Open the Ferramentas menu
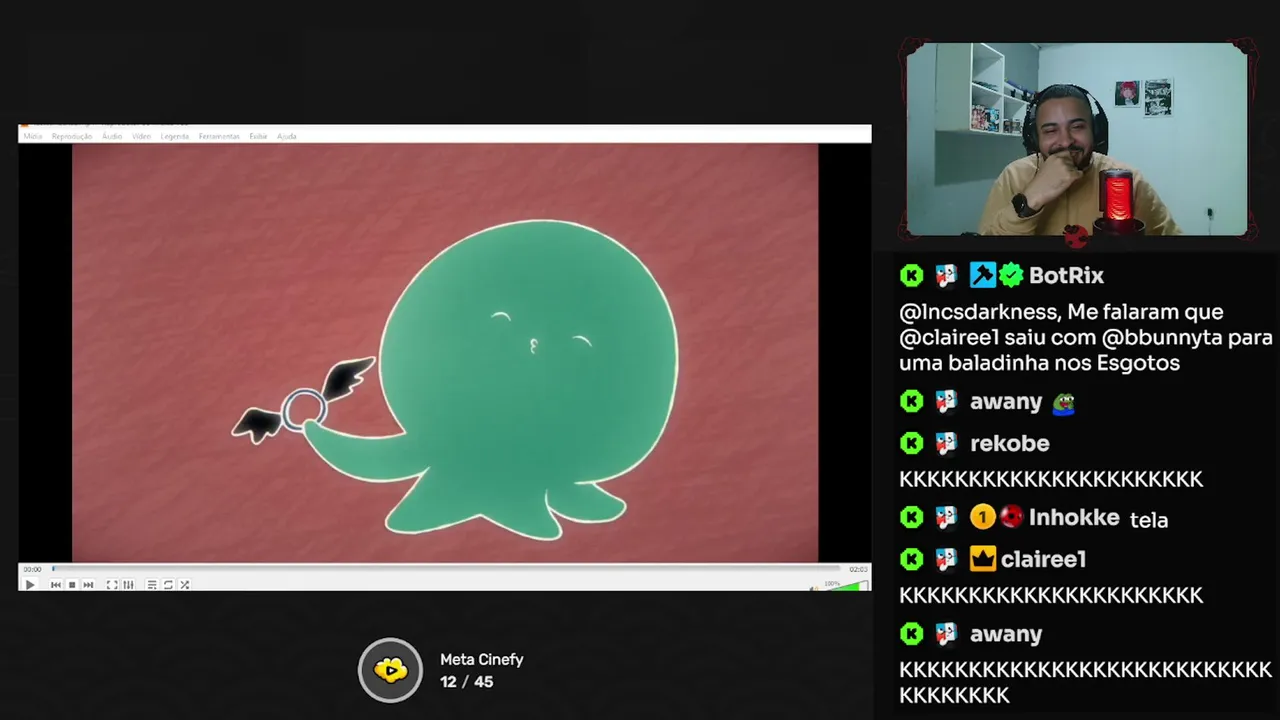This screenshot has width=1280, height=720. (219, 136)
